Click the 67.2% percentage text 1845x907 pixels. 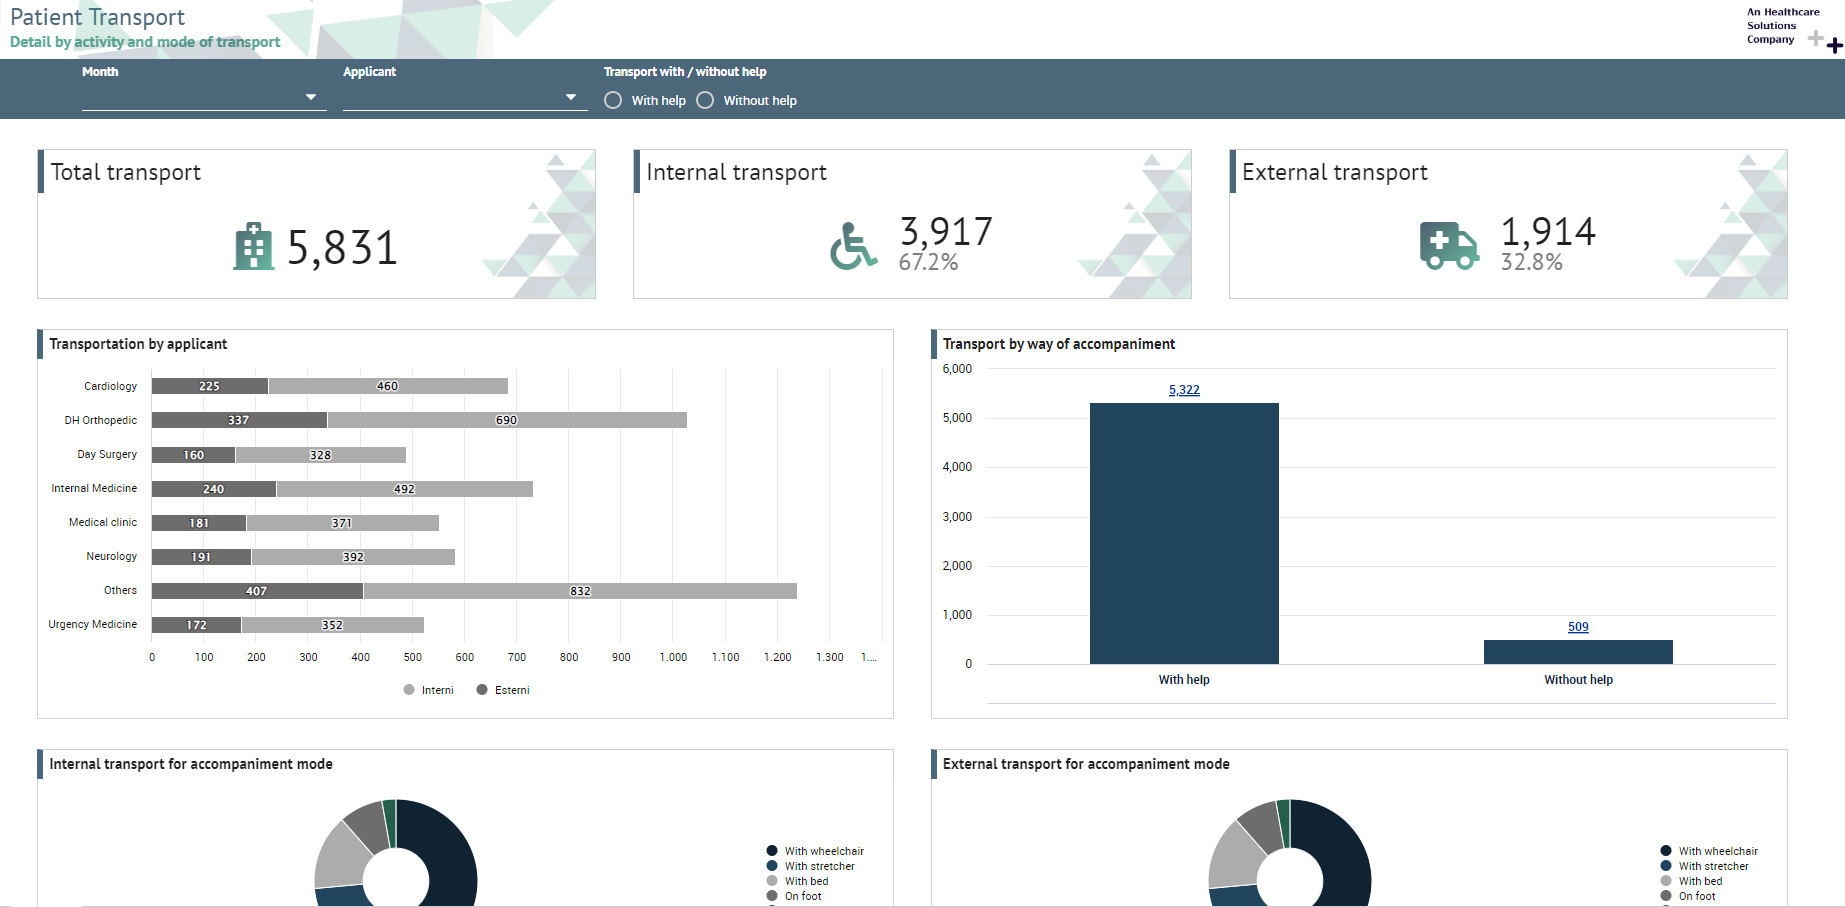coord(928,262)
